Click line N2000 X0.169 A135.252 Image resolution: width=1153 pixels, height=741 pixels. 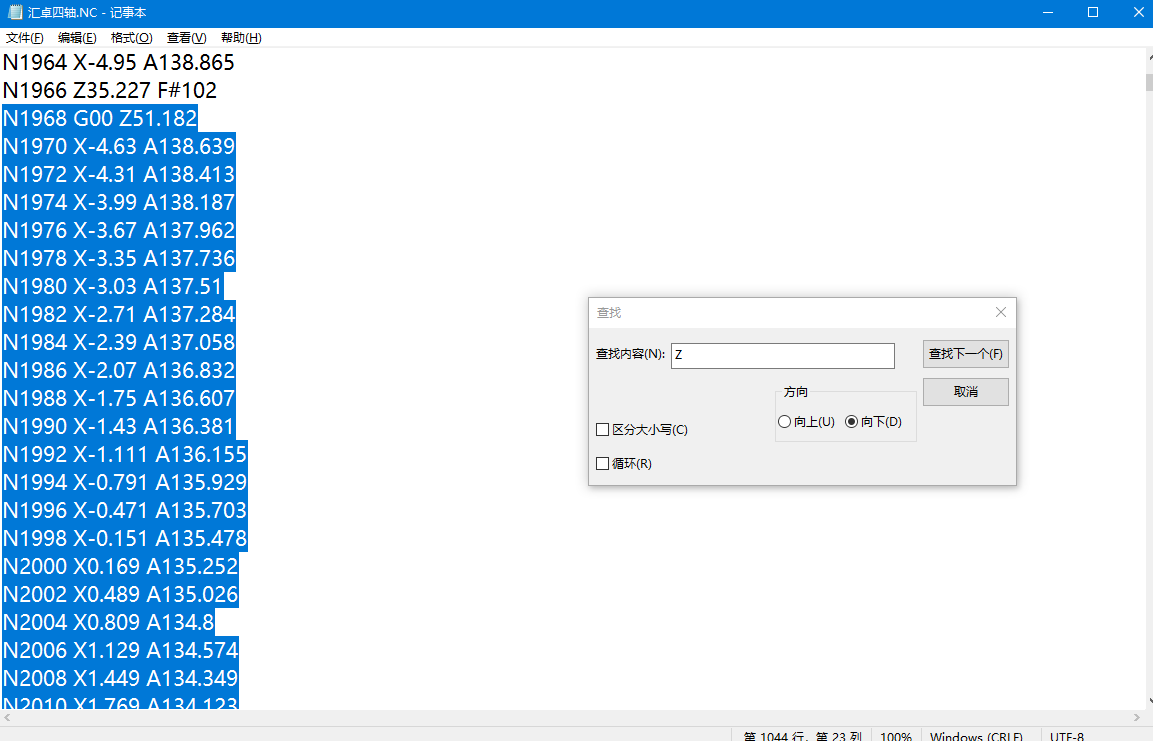click(x=121, y=566)
